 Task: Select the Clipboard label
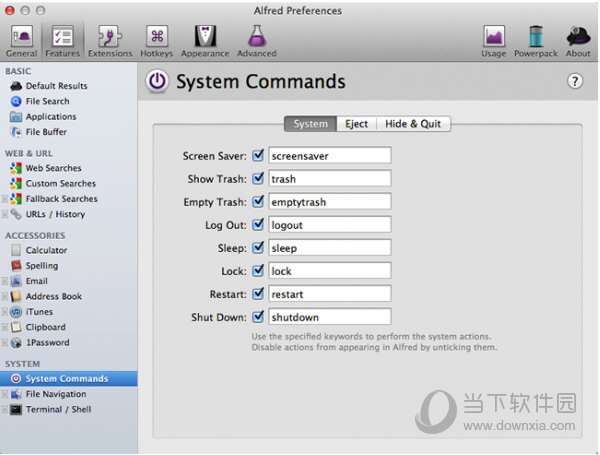(46, 328)
